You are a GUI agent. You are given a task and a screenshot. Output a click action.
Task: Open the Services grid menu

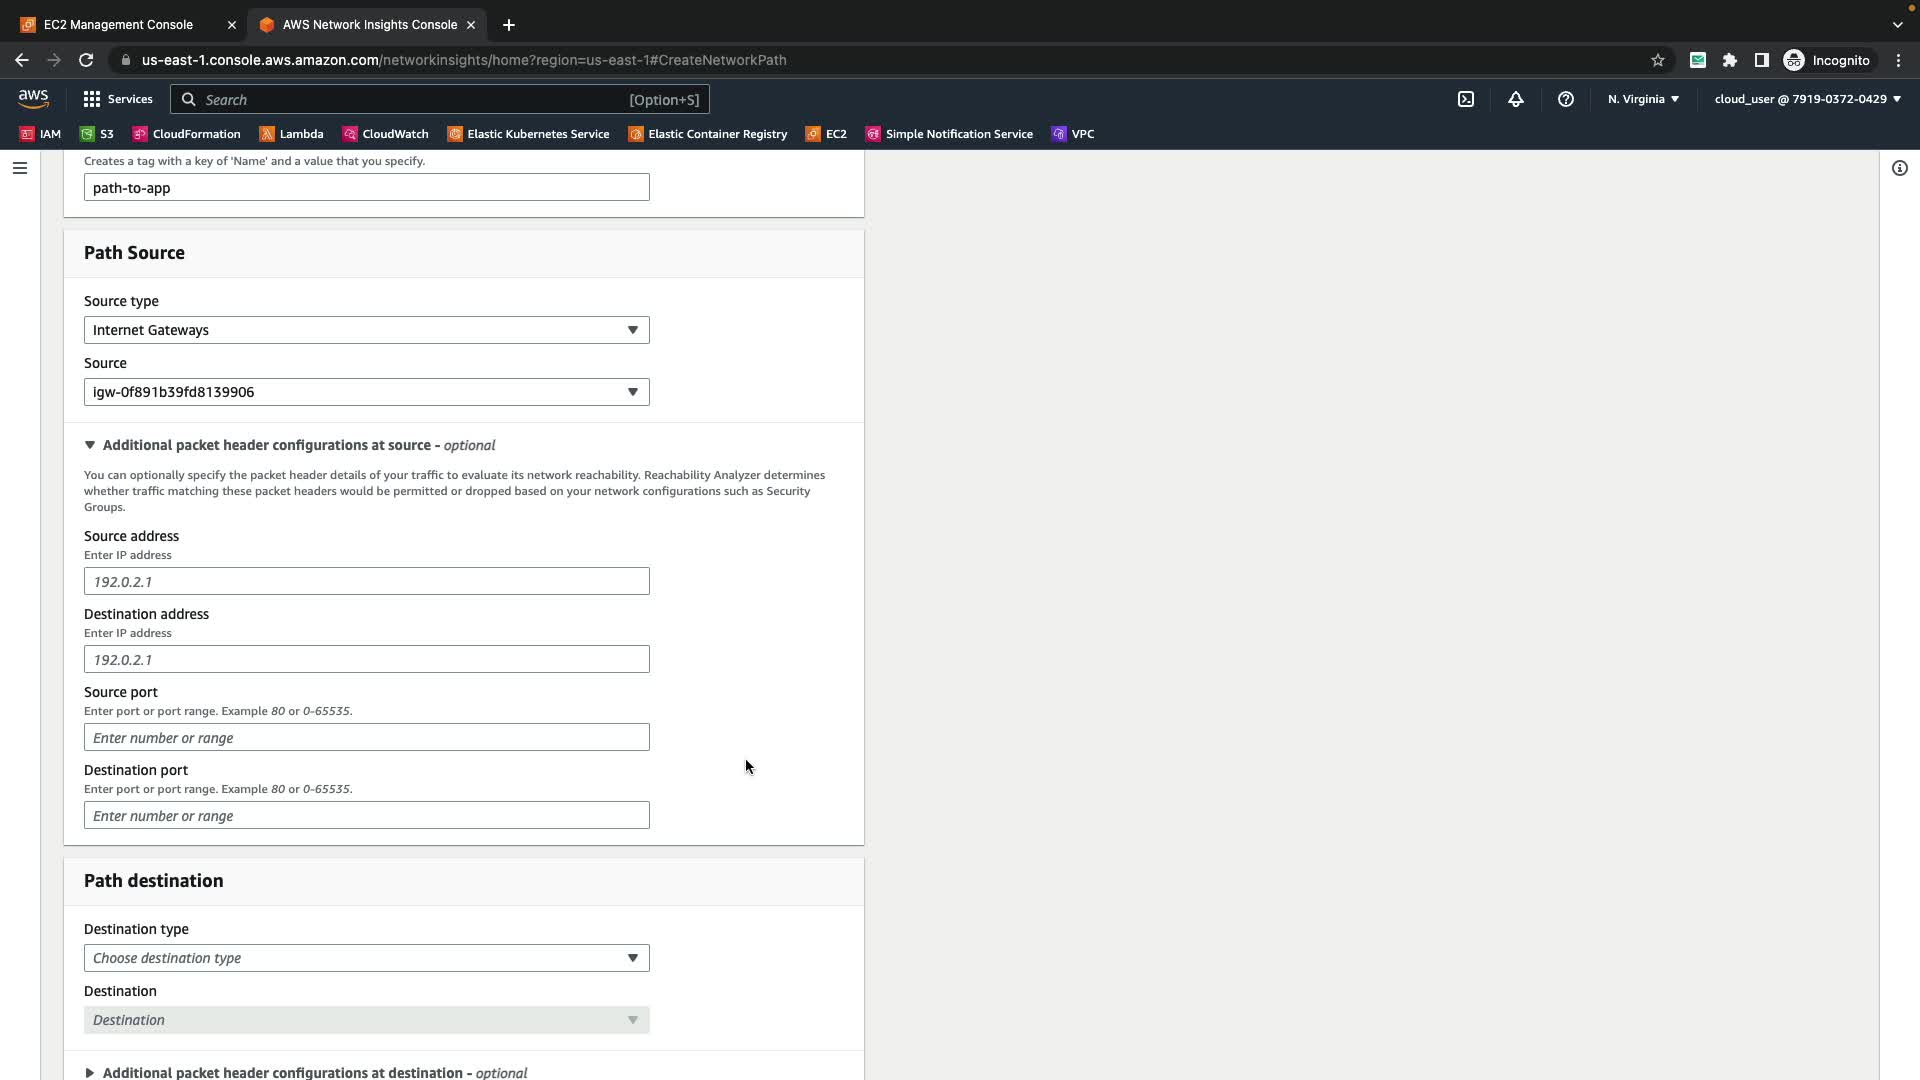pyautogui.click(x=118, y=99)
